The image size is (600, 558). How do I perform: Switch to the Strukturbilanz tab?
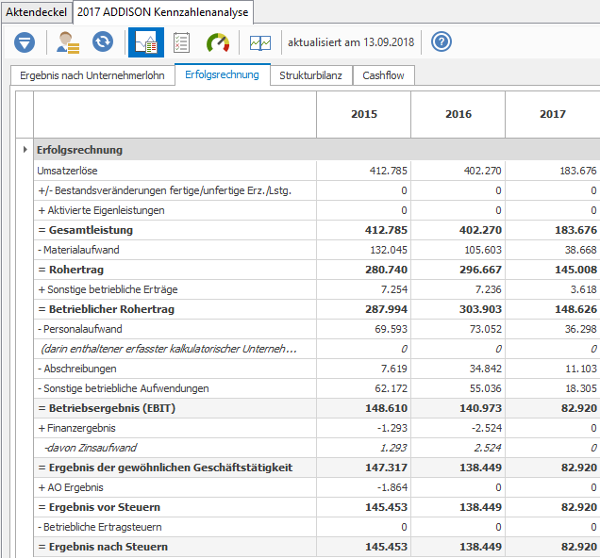310,75
